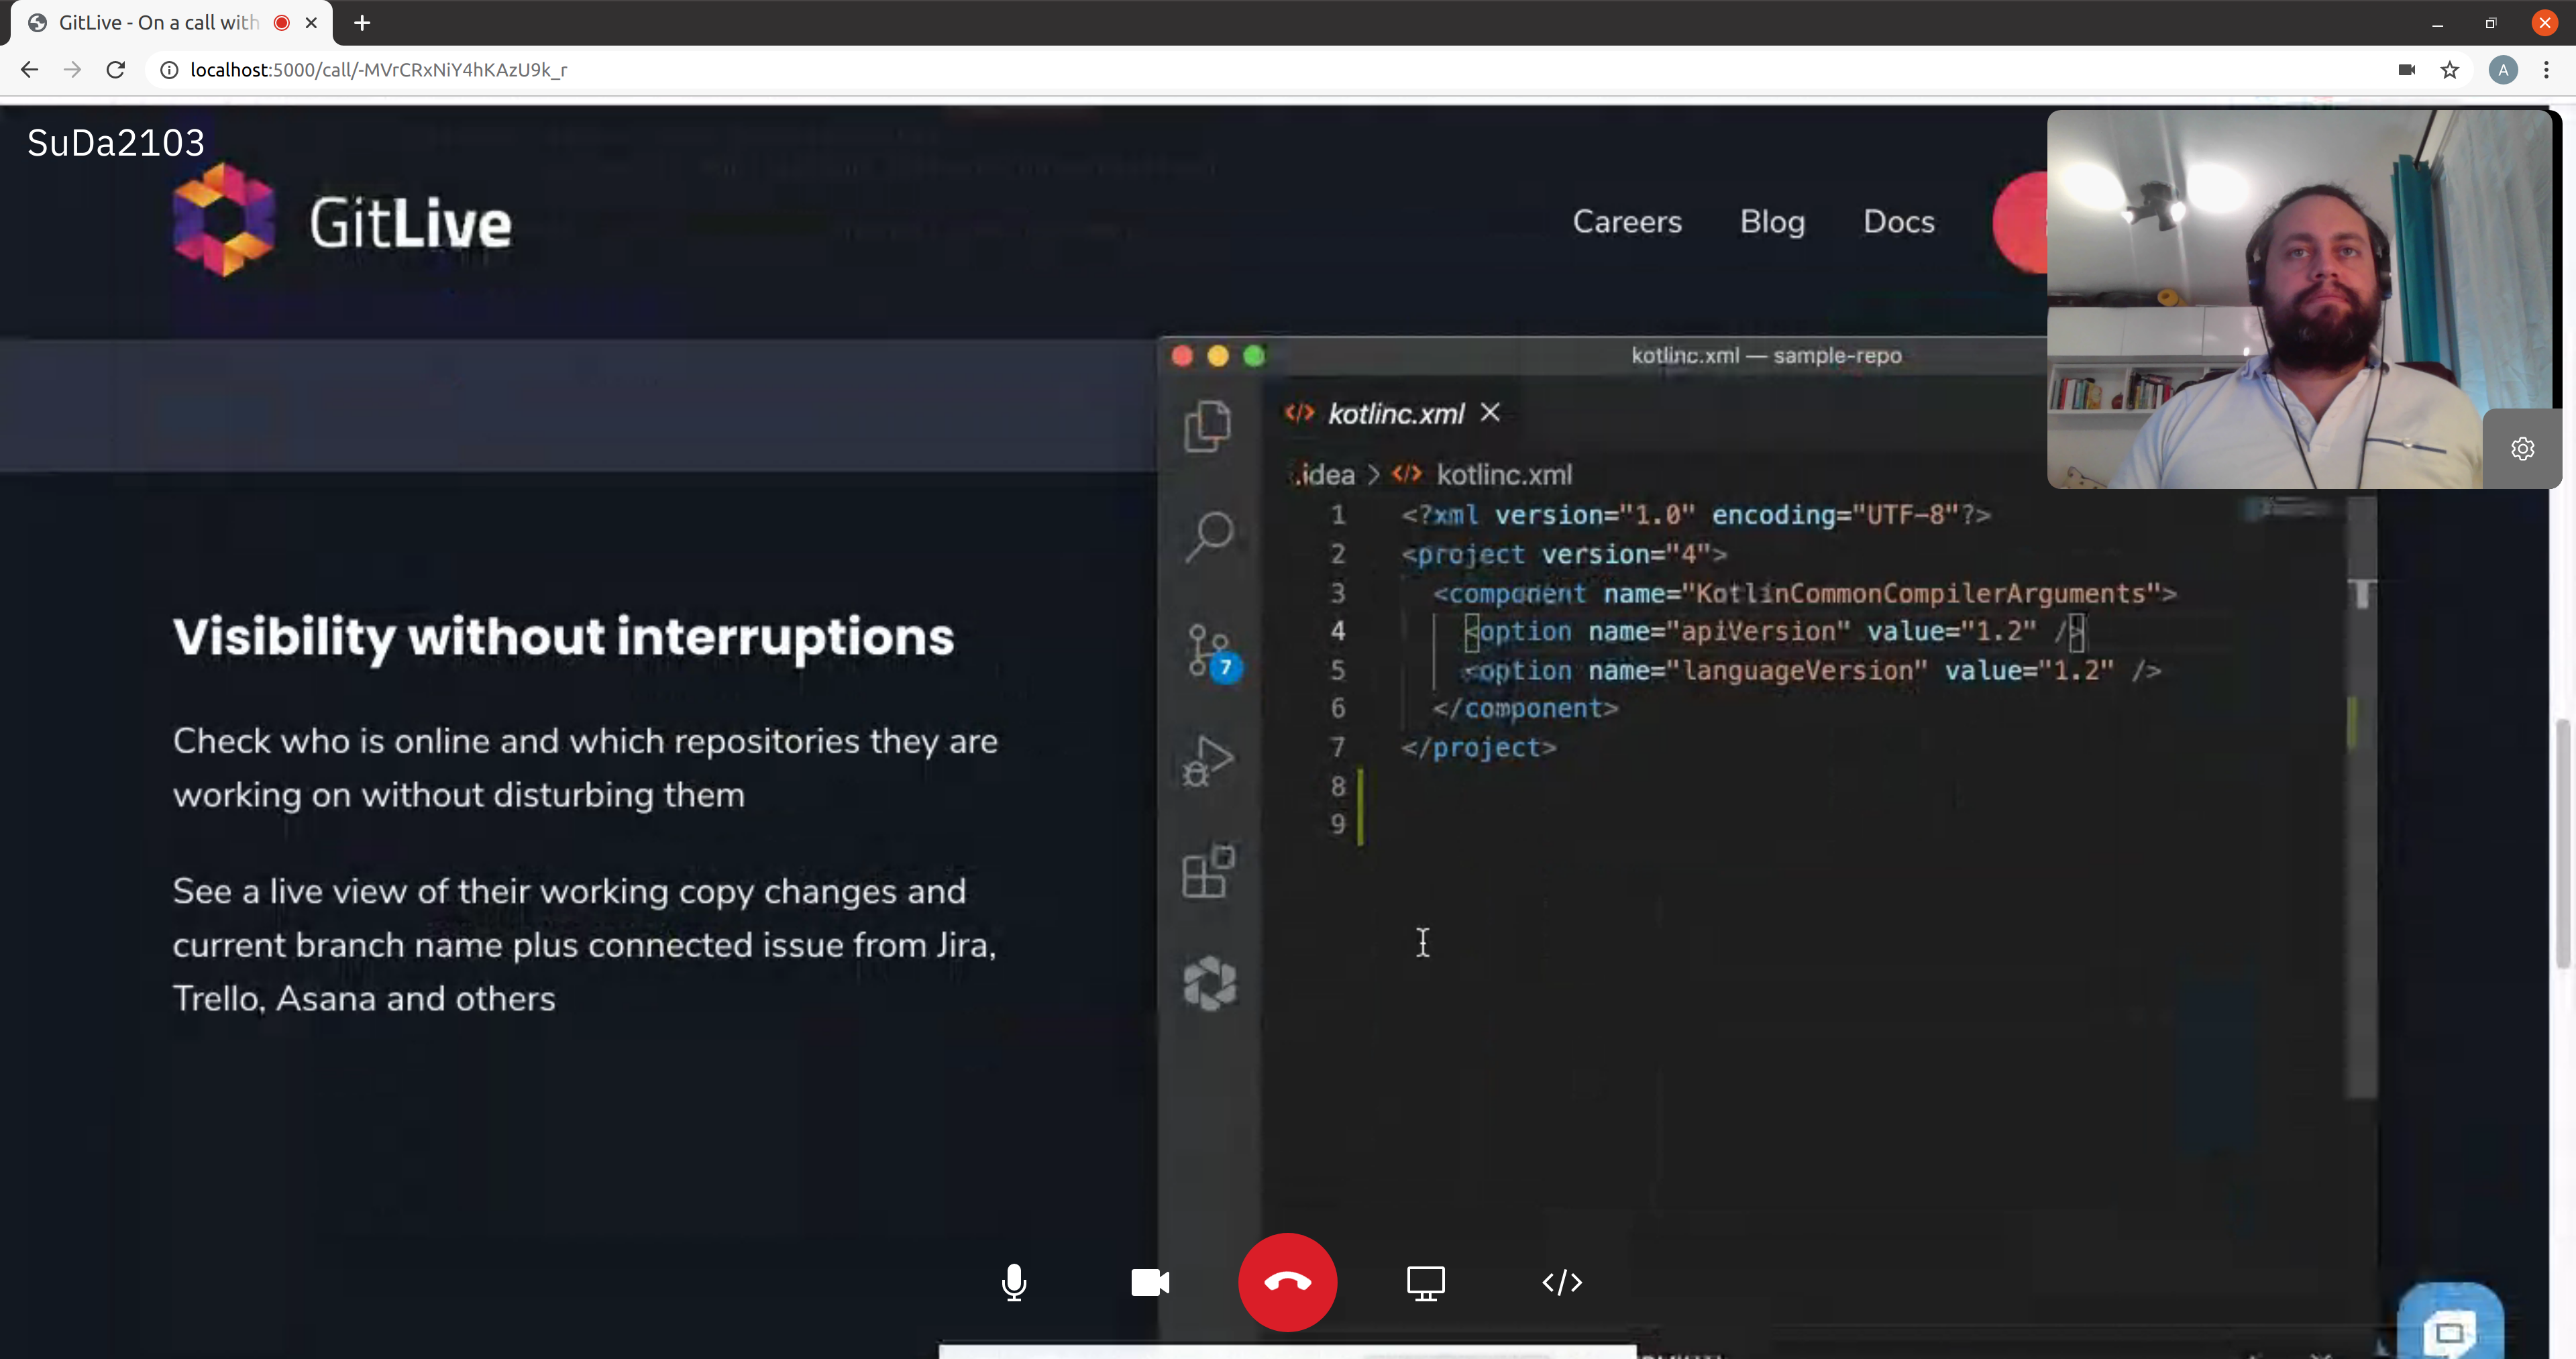Open the Docs link
Image resolution: width=2576 pixels, height=1359 pixels.
click(x=1898, y=222)
